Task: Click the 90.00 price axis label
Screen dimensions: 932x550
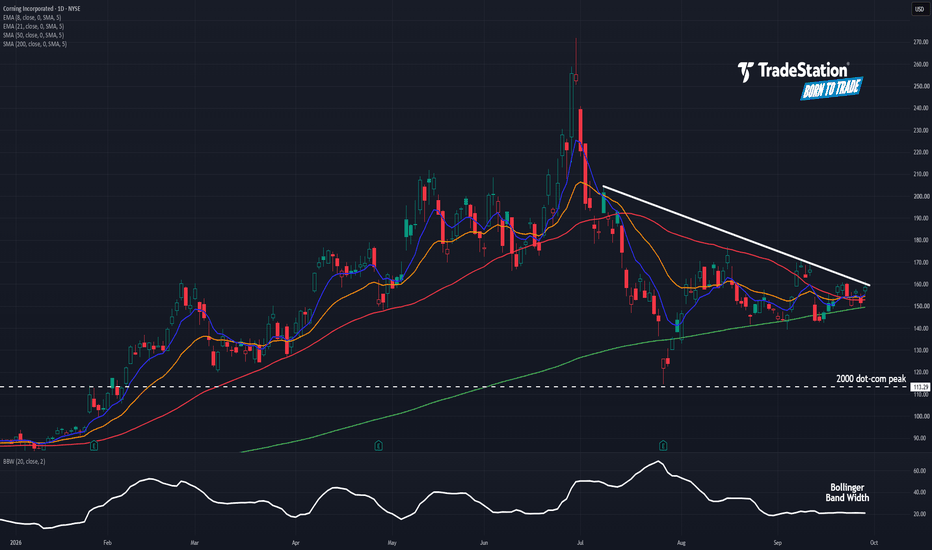Action: coord(920,438)
